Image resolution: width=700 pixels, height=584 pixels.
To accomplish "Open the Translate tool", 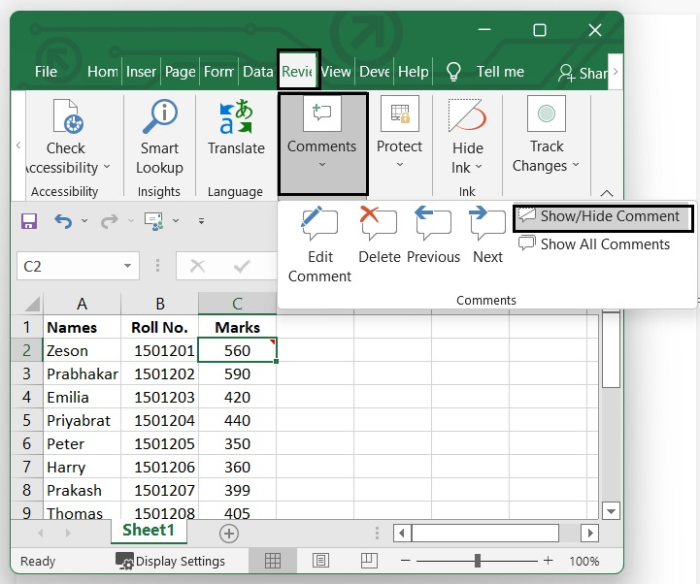I will [236, 128].
